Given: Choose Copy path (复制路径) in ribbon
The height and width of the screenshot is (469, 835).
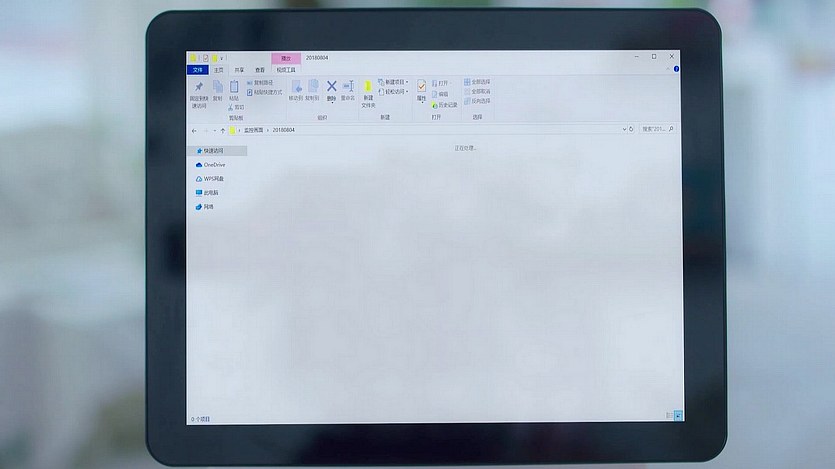Looking at the screenshot, I should 260,83.
